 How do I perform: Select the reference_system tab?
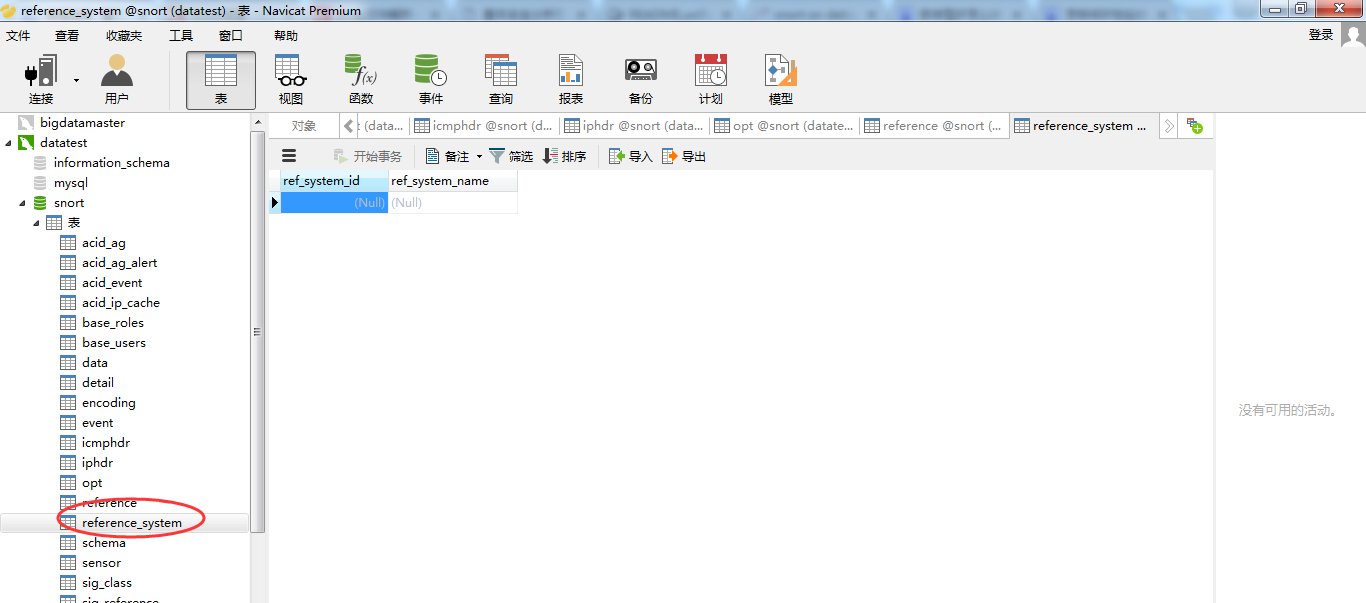(1083, 126)
